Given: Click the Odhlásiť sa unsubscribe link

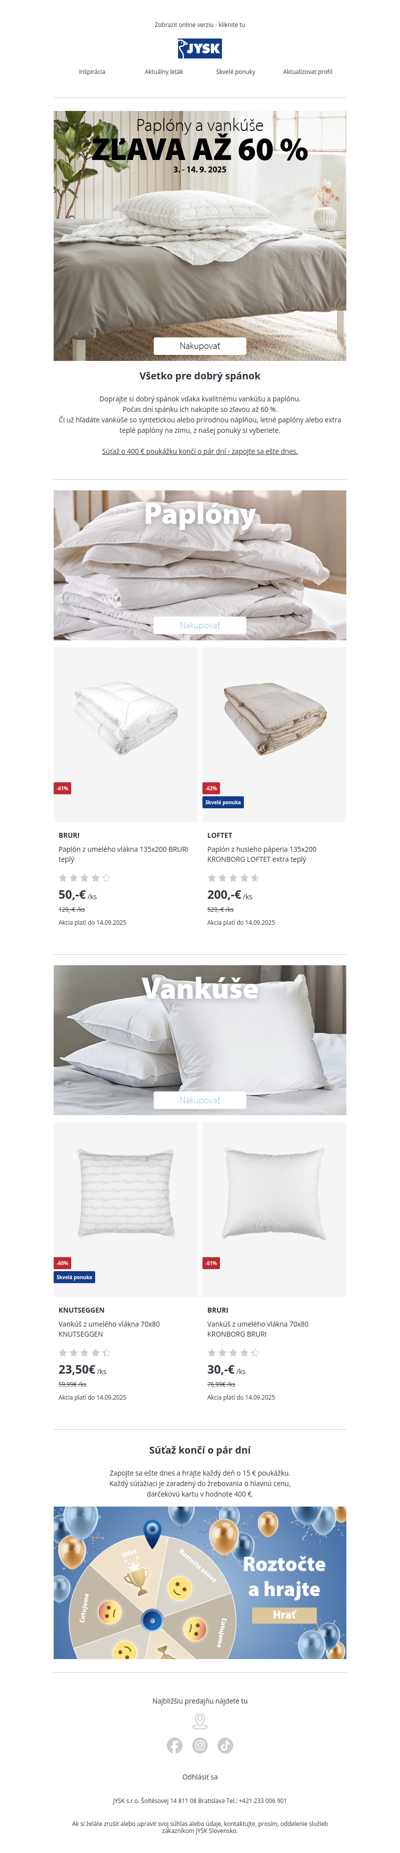Looking at the screenshot, I should [x=200, y=1777].
